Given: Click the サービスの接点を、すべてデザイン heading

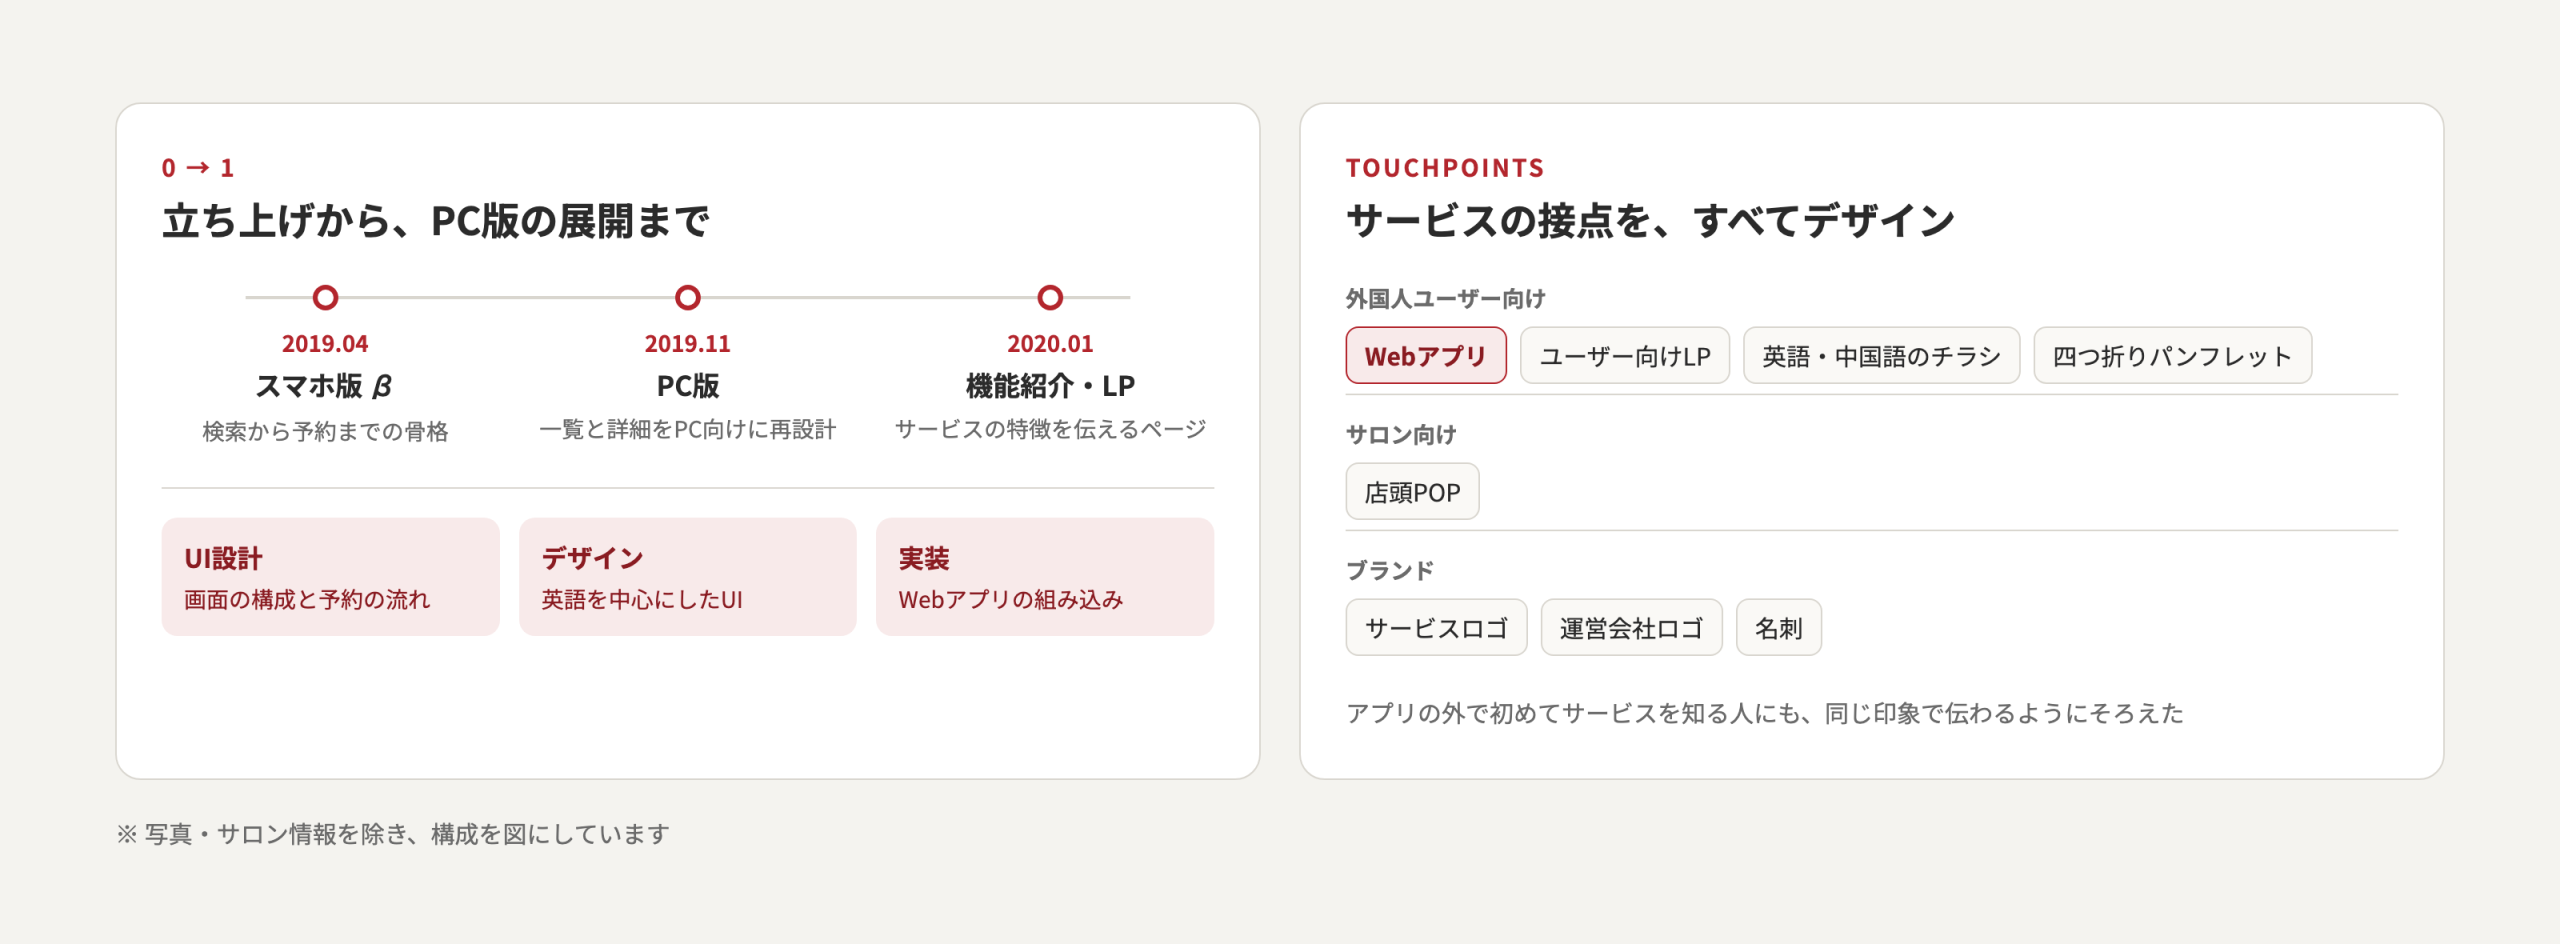Looking at the screenshot, I should click(x=1651, y=221).
